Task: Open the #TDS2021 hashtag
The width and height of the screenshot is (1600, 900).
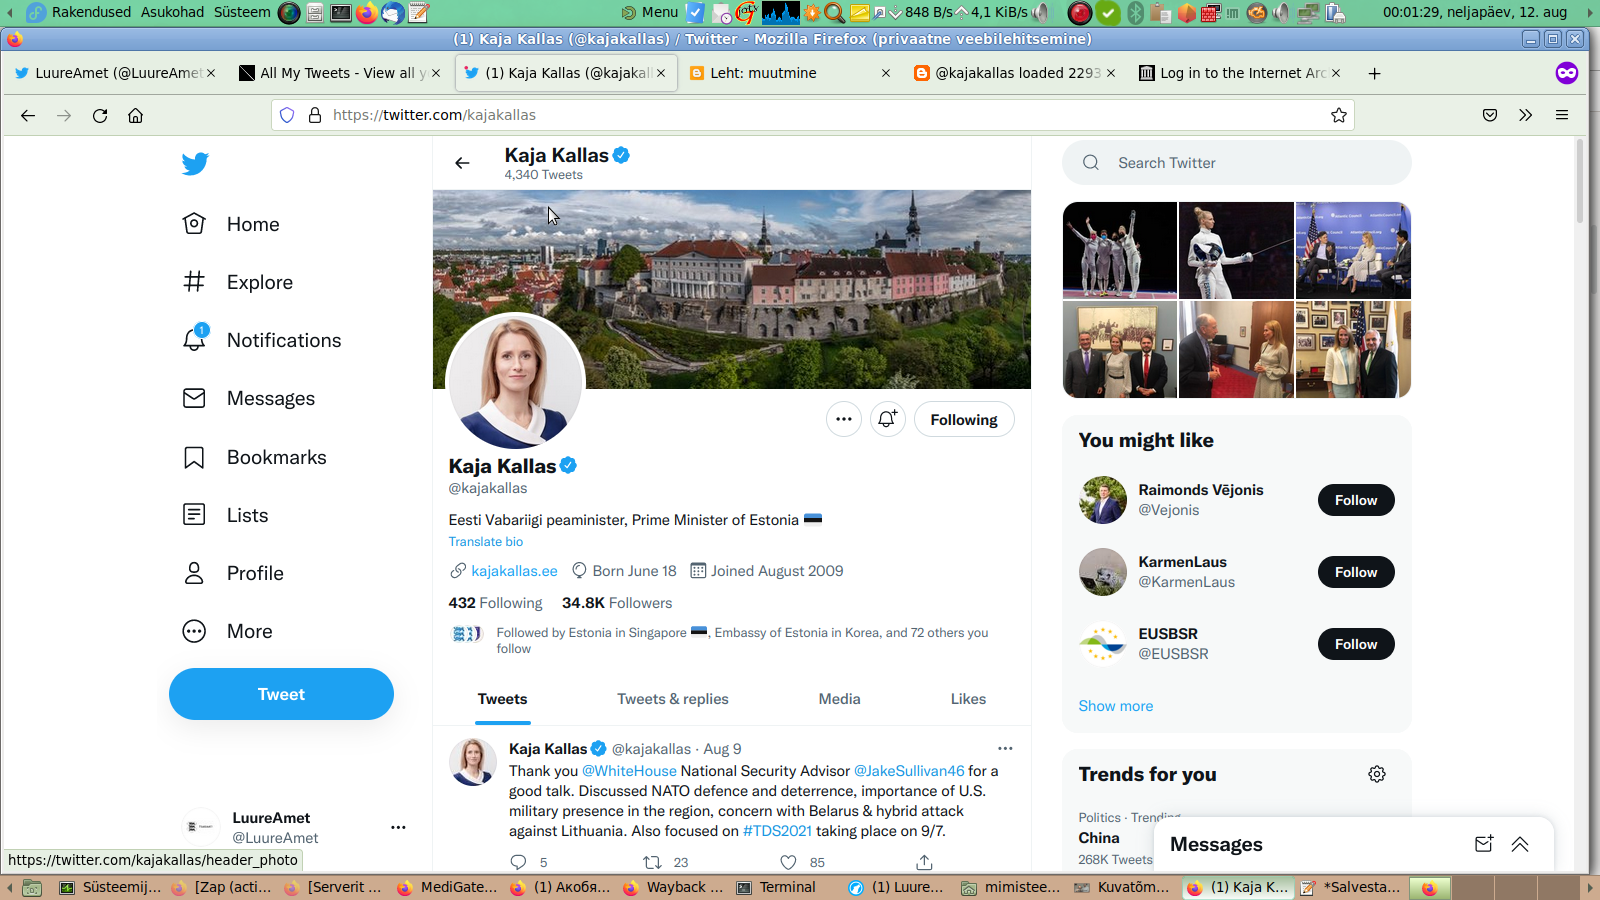Action: [777, 831]
